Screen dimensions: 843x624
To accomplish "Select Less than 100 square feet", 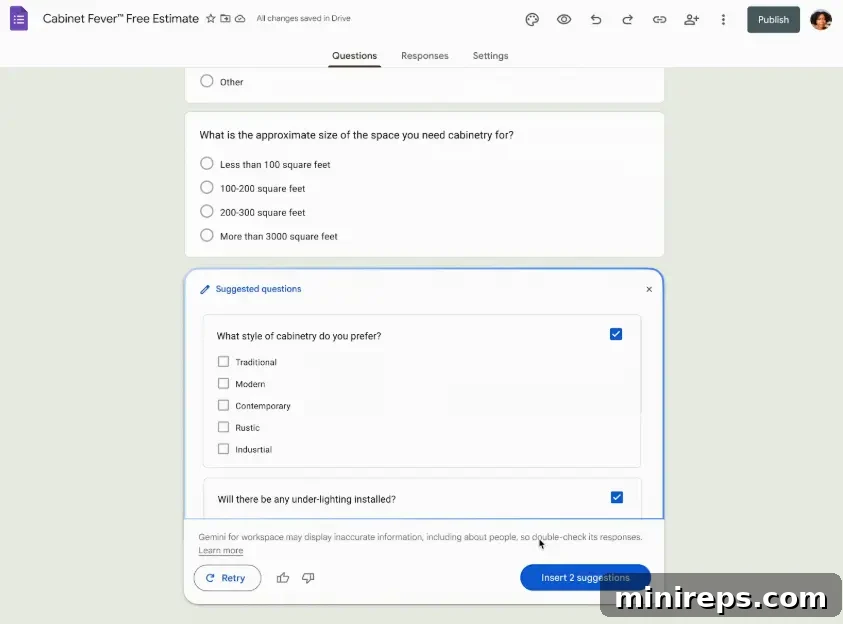I will (206, 163).
